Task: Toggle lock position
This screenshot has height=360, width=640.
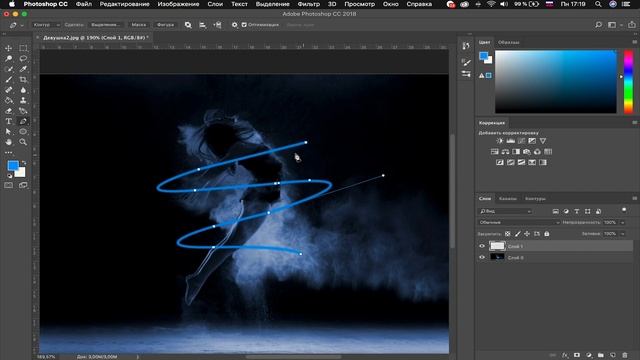Action: [527, 234]
